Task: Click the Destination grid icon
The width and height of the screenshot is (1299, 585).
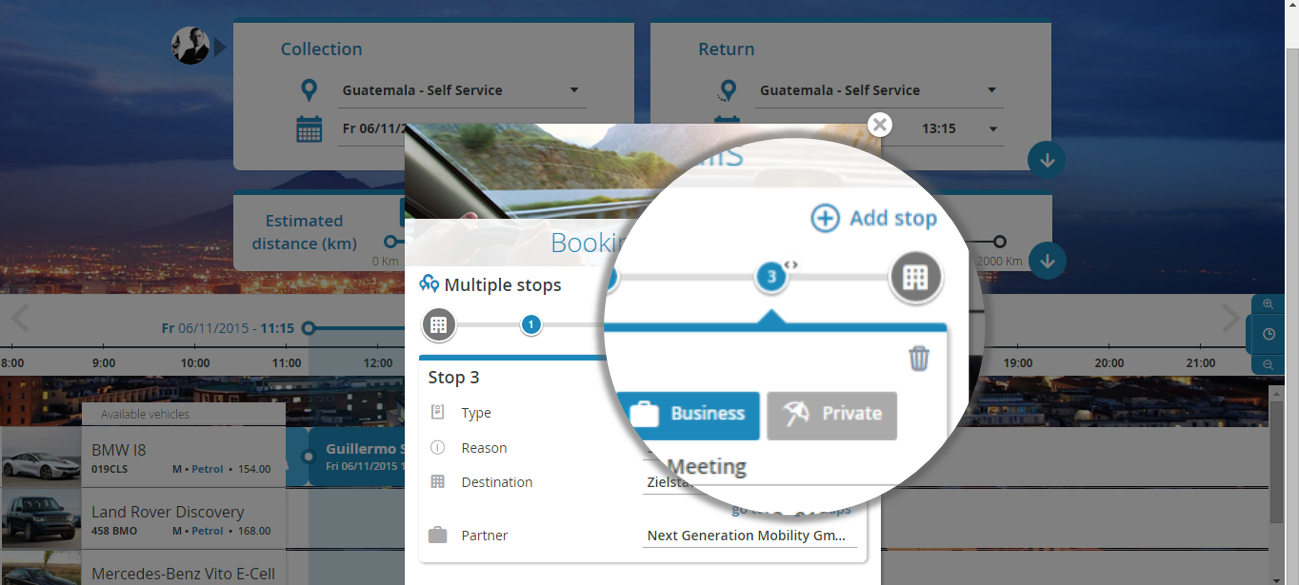Action: click(437, 481)
